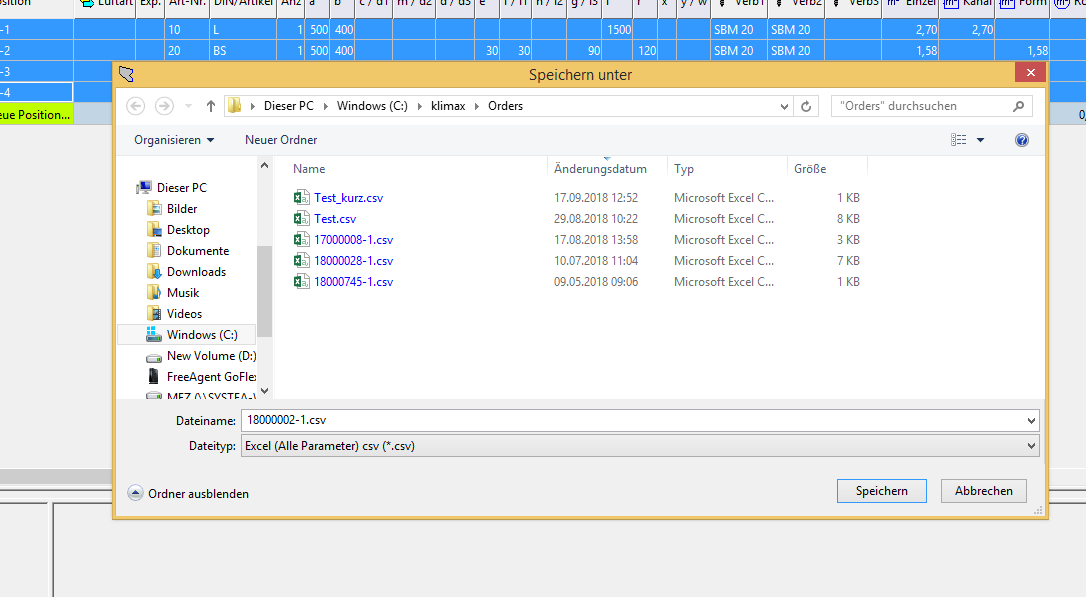Expand the address bar path history dropdown
The height and width of the screenshot is (597, 1086).
pyautogui.click(x=784, y=107)
